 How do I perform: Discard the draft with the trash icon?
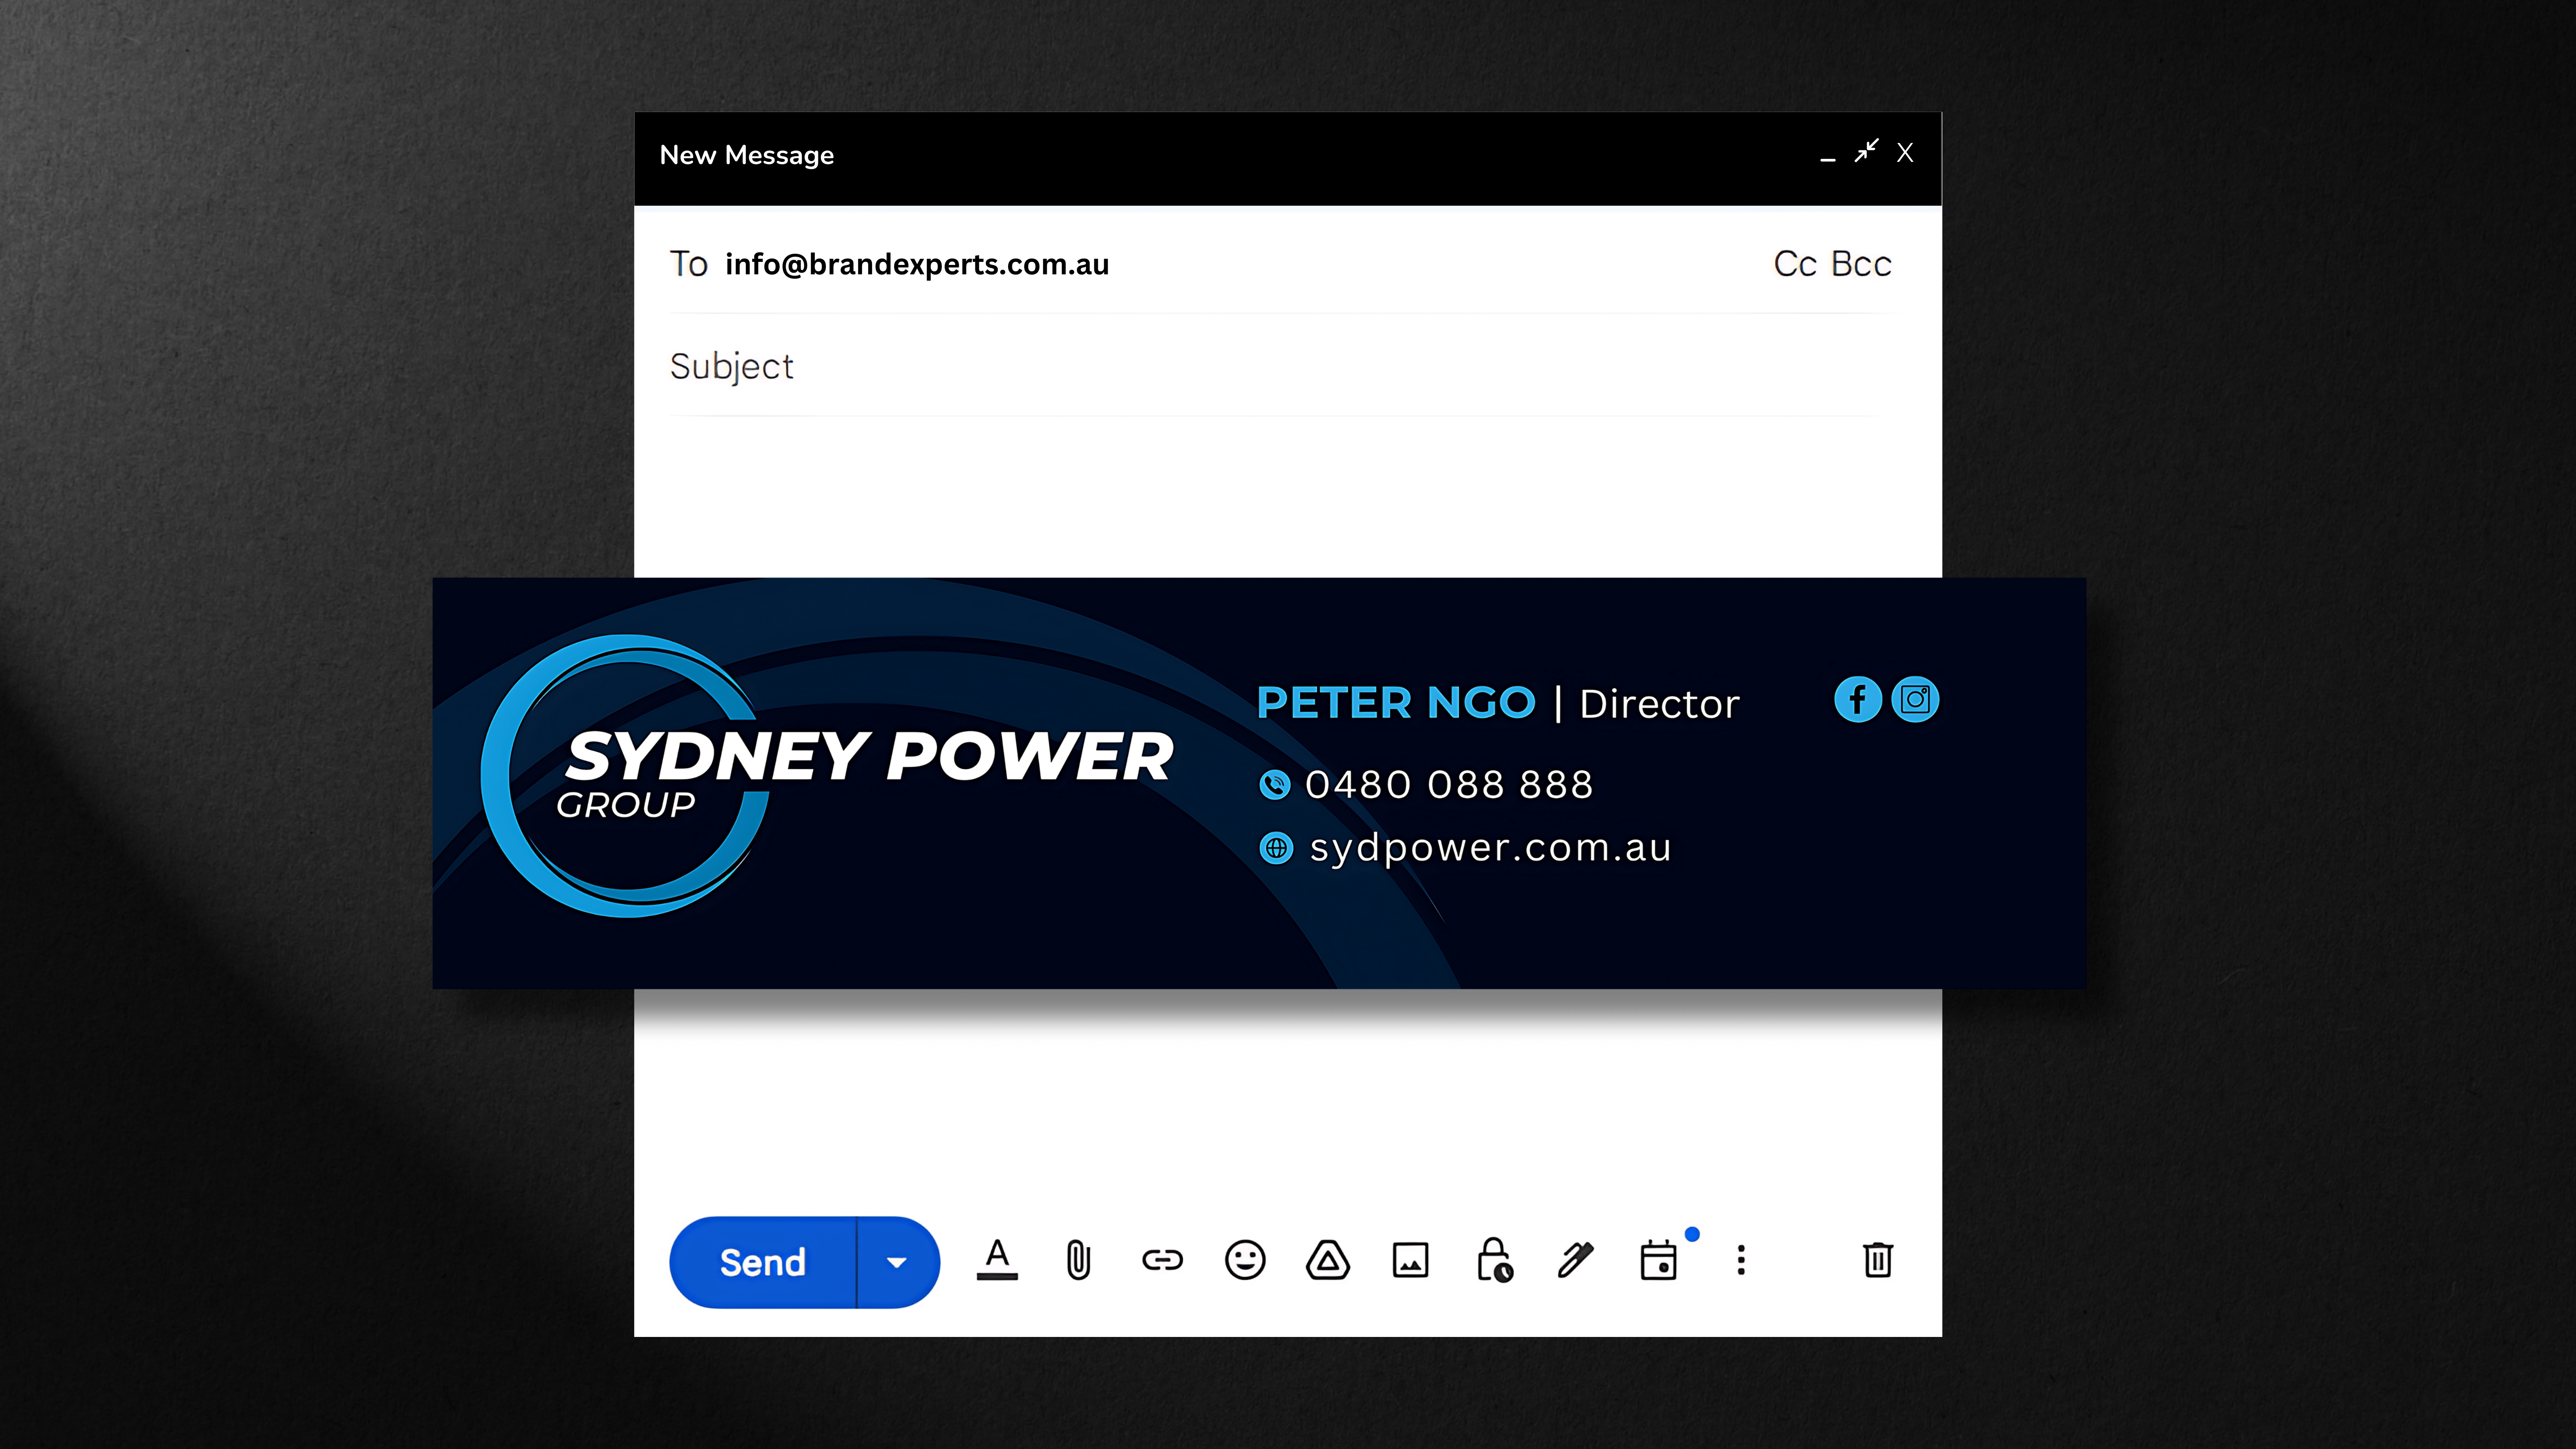pyautogui.click(x=1878, y=1260)
